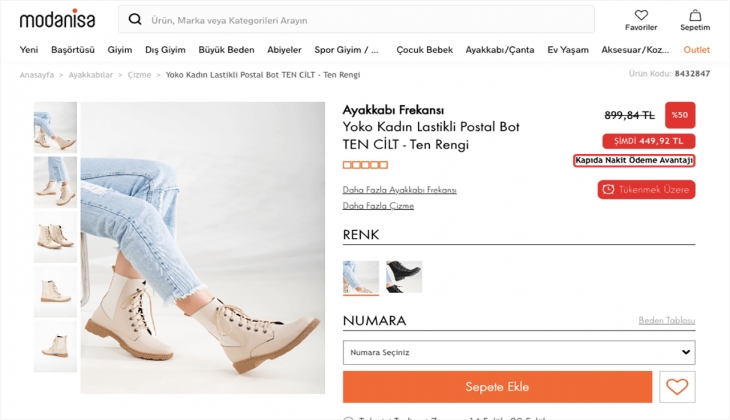
Task: Select the black boot color swatch
Action: tap(404, 277)
